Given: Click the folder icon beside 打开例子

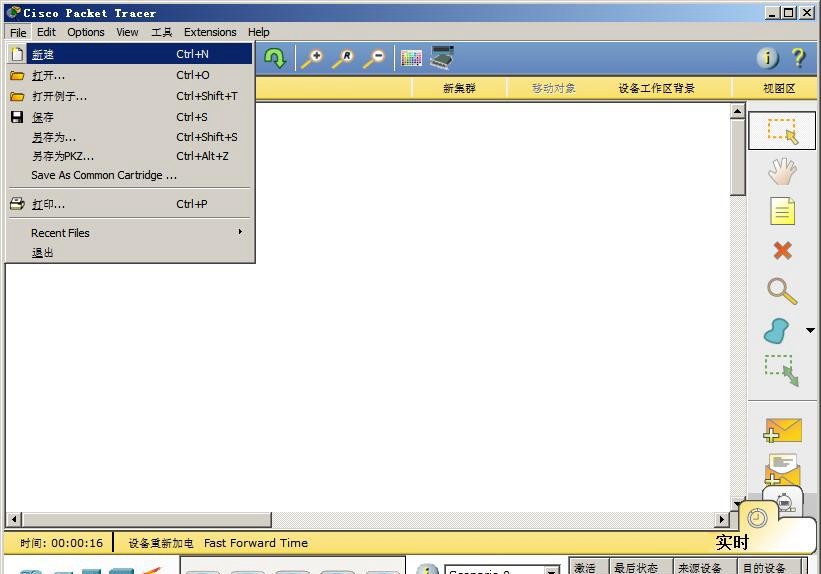Looking at the screenshot, I should 17,96.
